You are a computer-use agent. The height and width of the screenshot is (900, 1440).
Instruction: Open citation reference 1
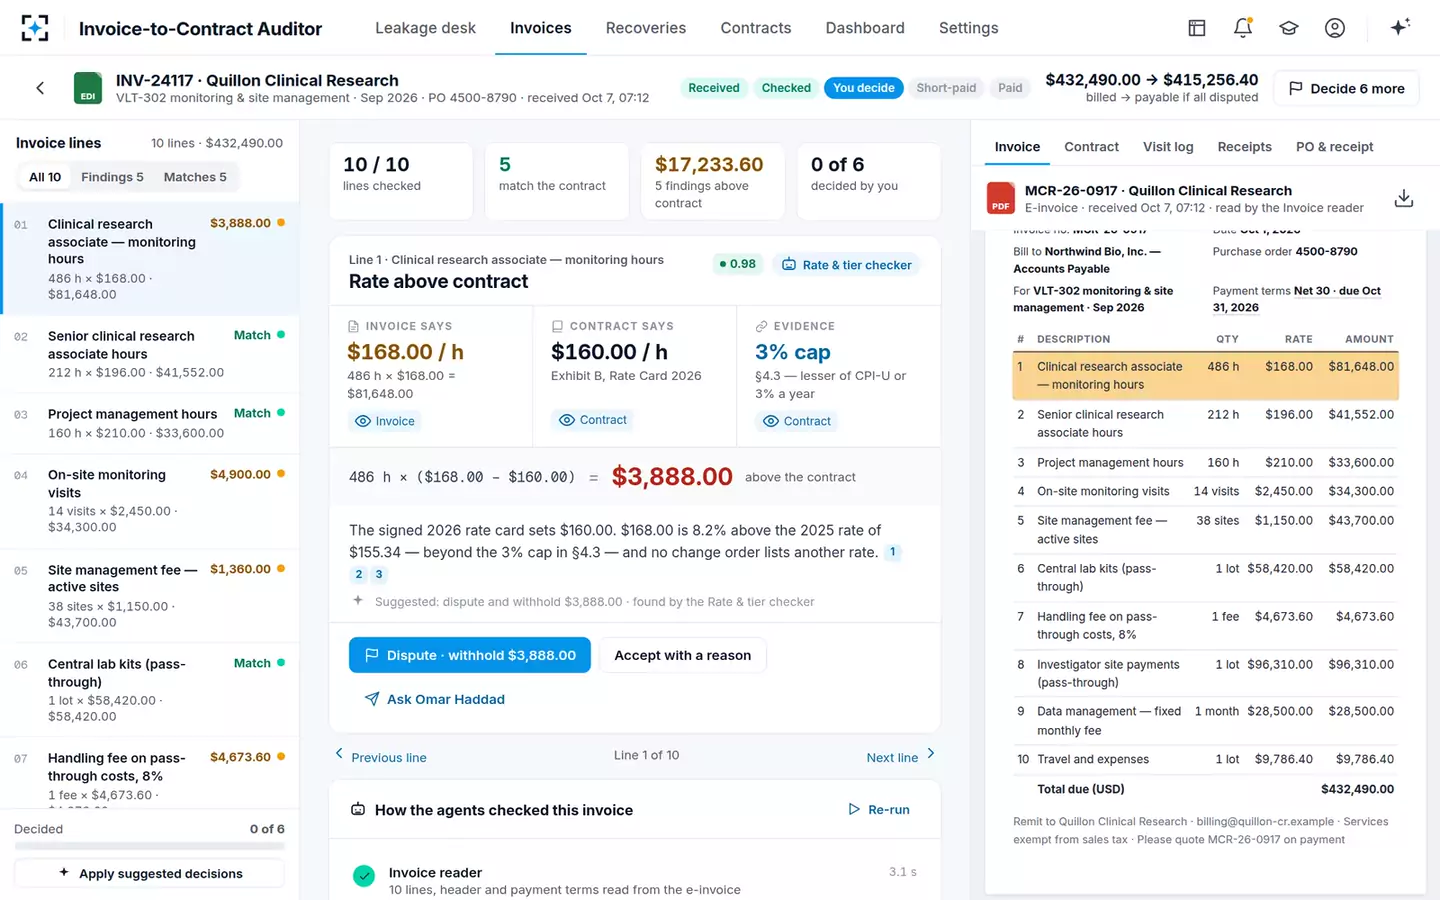point(893,552)
